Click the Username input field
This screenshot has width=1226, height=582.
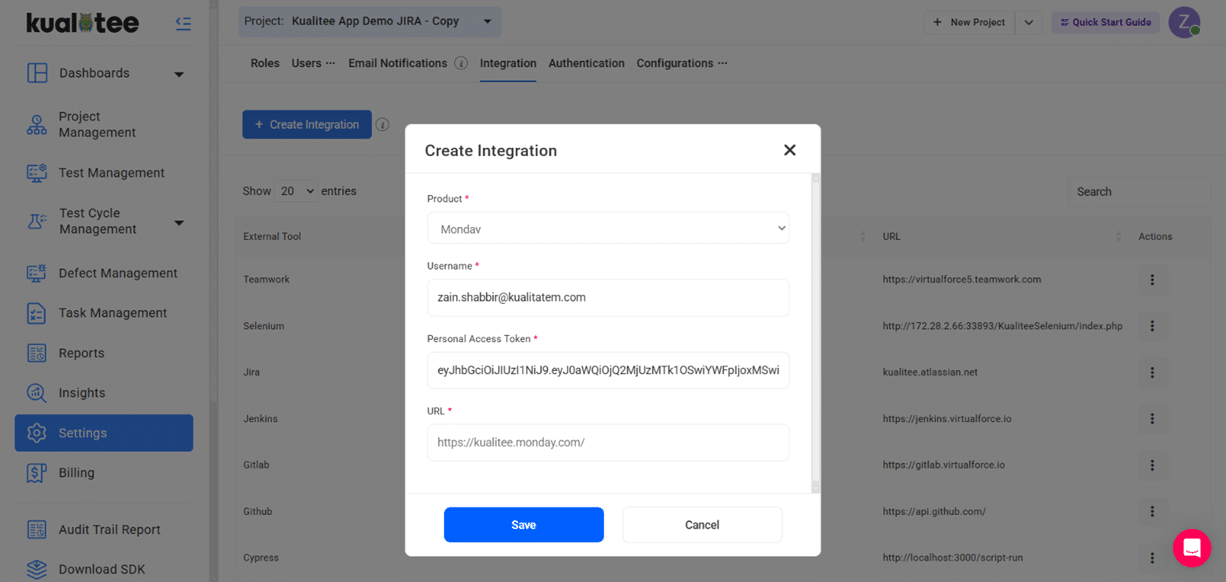(x=608, y=297)
